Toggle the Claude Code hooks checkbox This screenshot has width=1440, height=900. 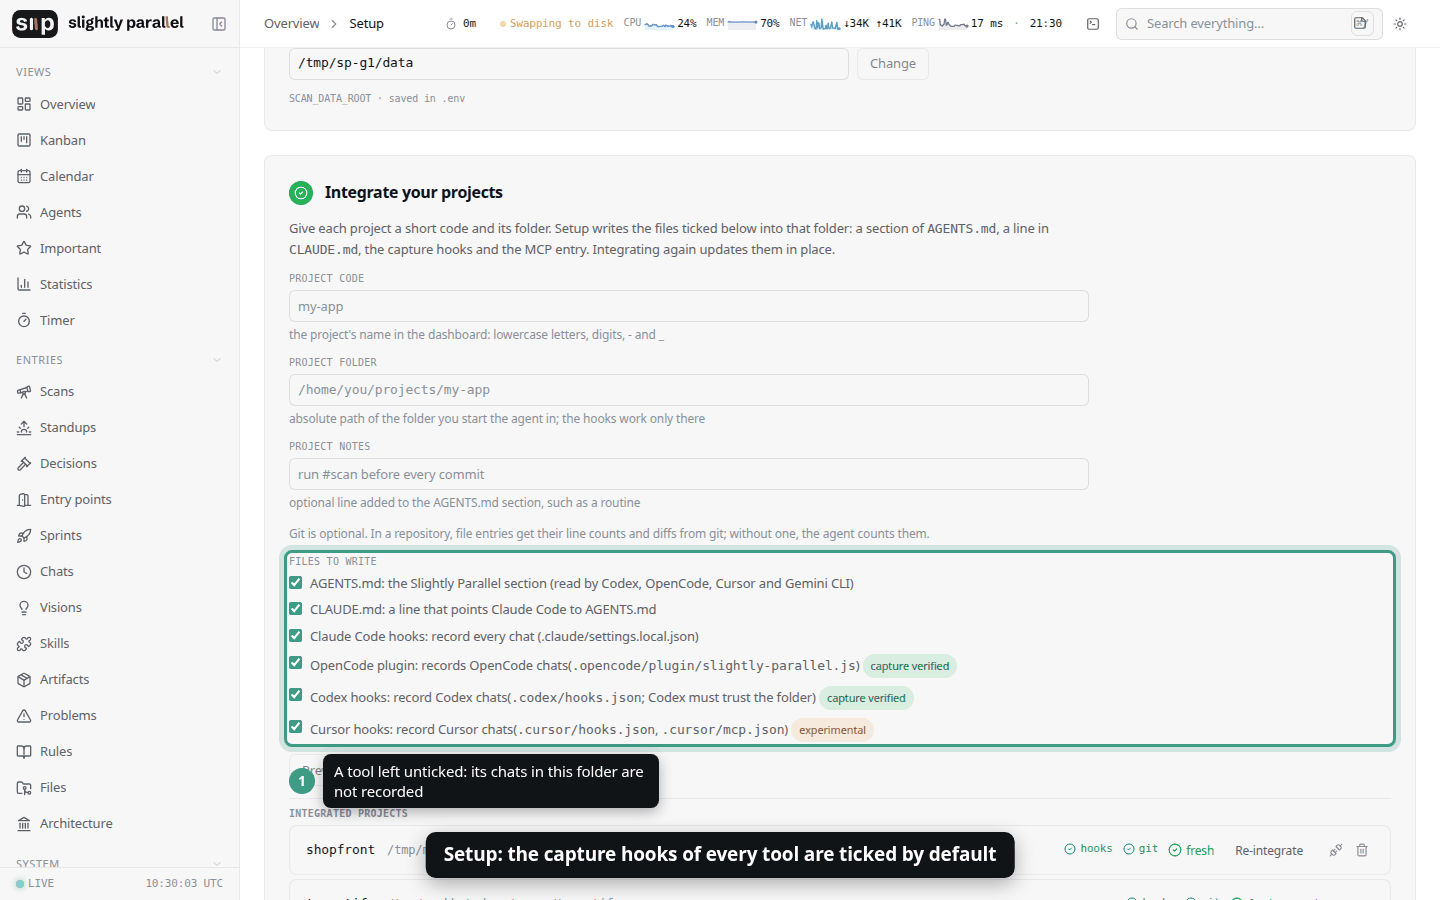click(x=296, y=636)
